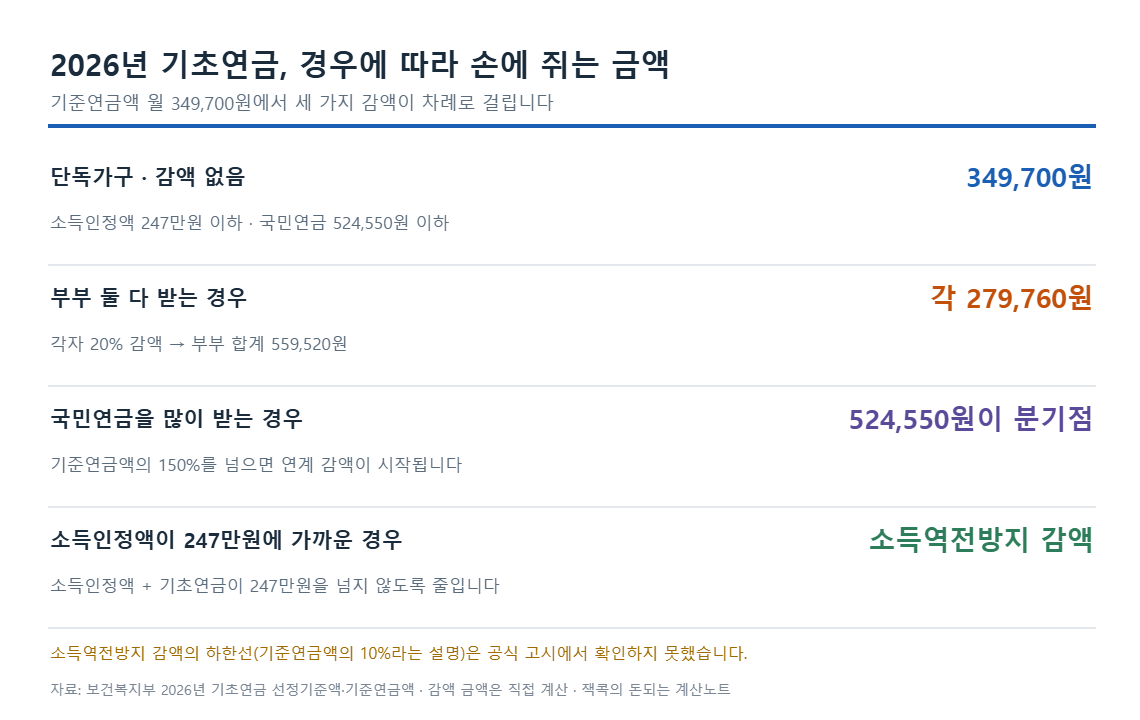Viewport: 1140px width, 720px height.
Task: Click the title 2026년 기초연금 headline
Action: (x=360, y=65)
